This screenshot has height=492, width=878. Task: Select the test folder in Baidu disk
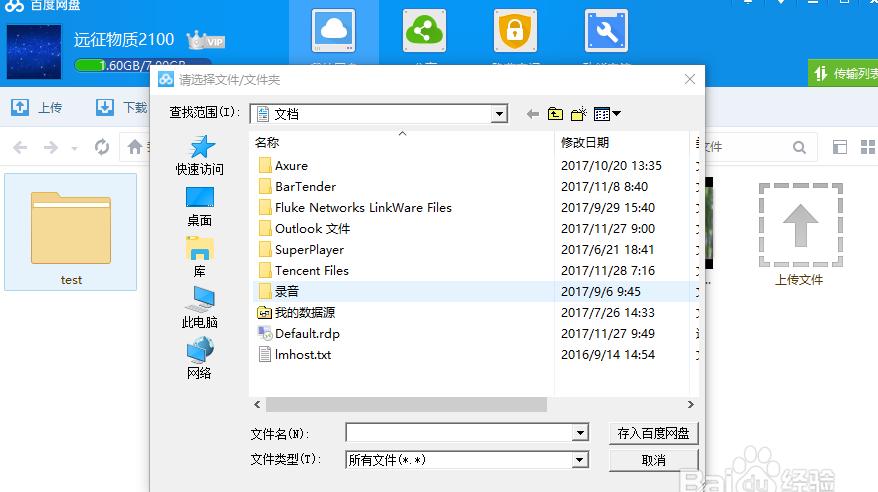tap(71, 232)
